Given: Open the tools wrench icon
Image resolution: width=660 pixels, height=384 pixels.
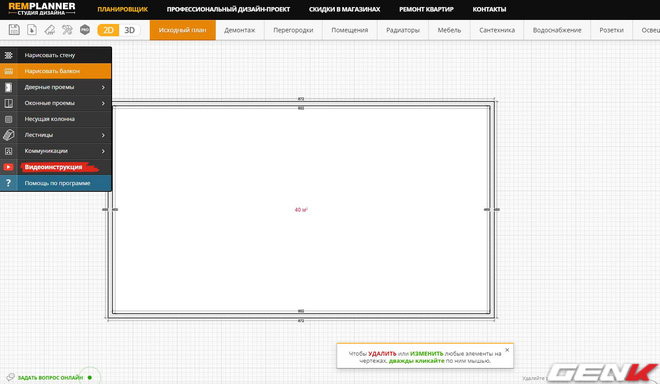Looking at the screenshot, I should (67, 30).
